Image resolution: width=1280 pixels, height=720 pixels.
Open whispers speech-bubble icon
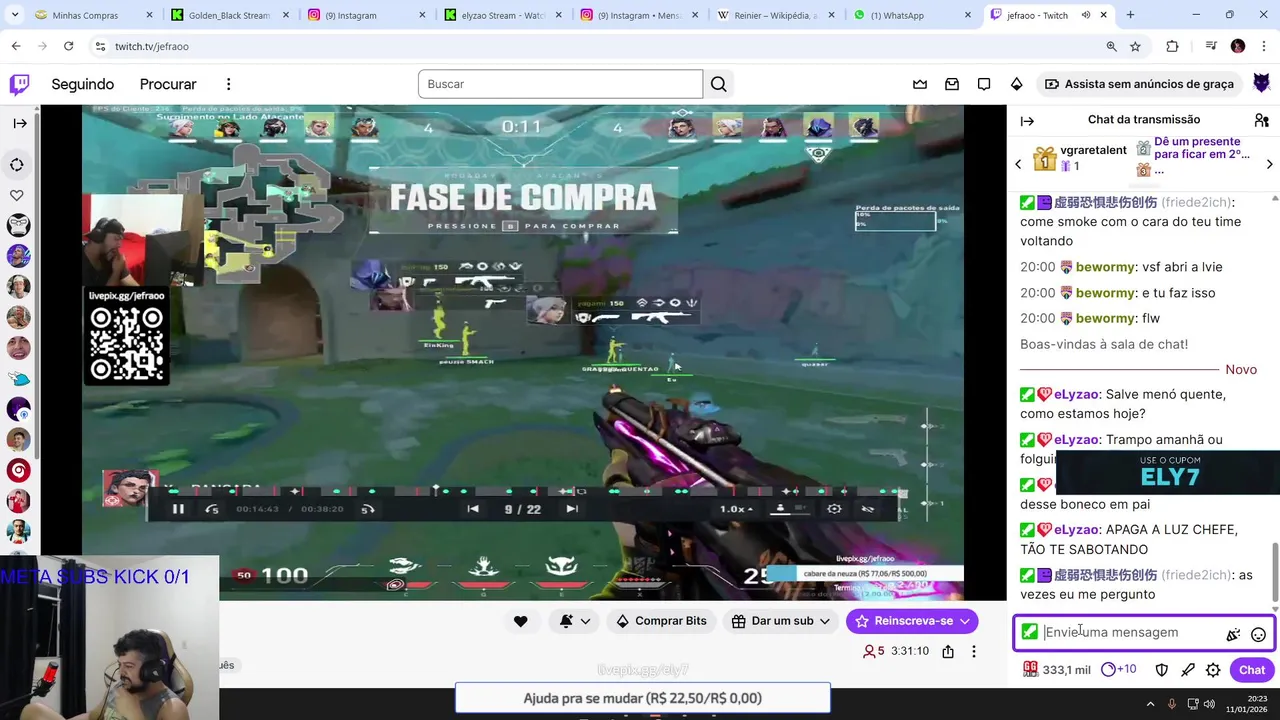click(x=984, y=84)
